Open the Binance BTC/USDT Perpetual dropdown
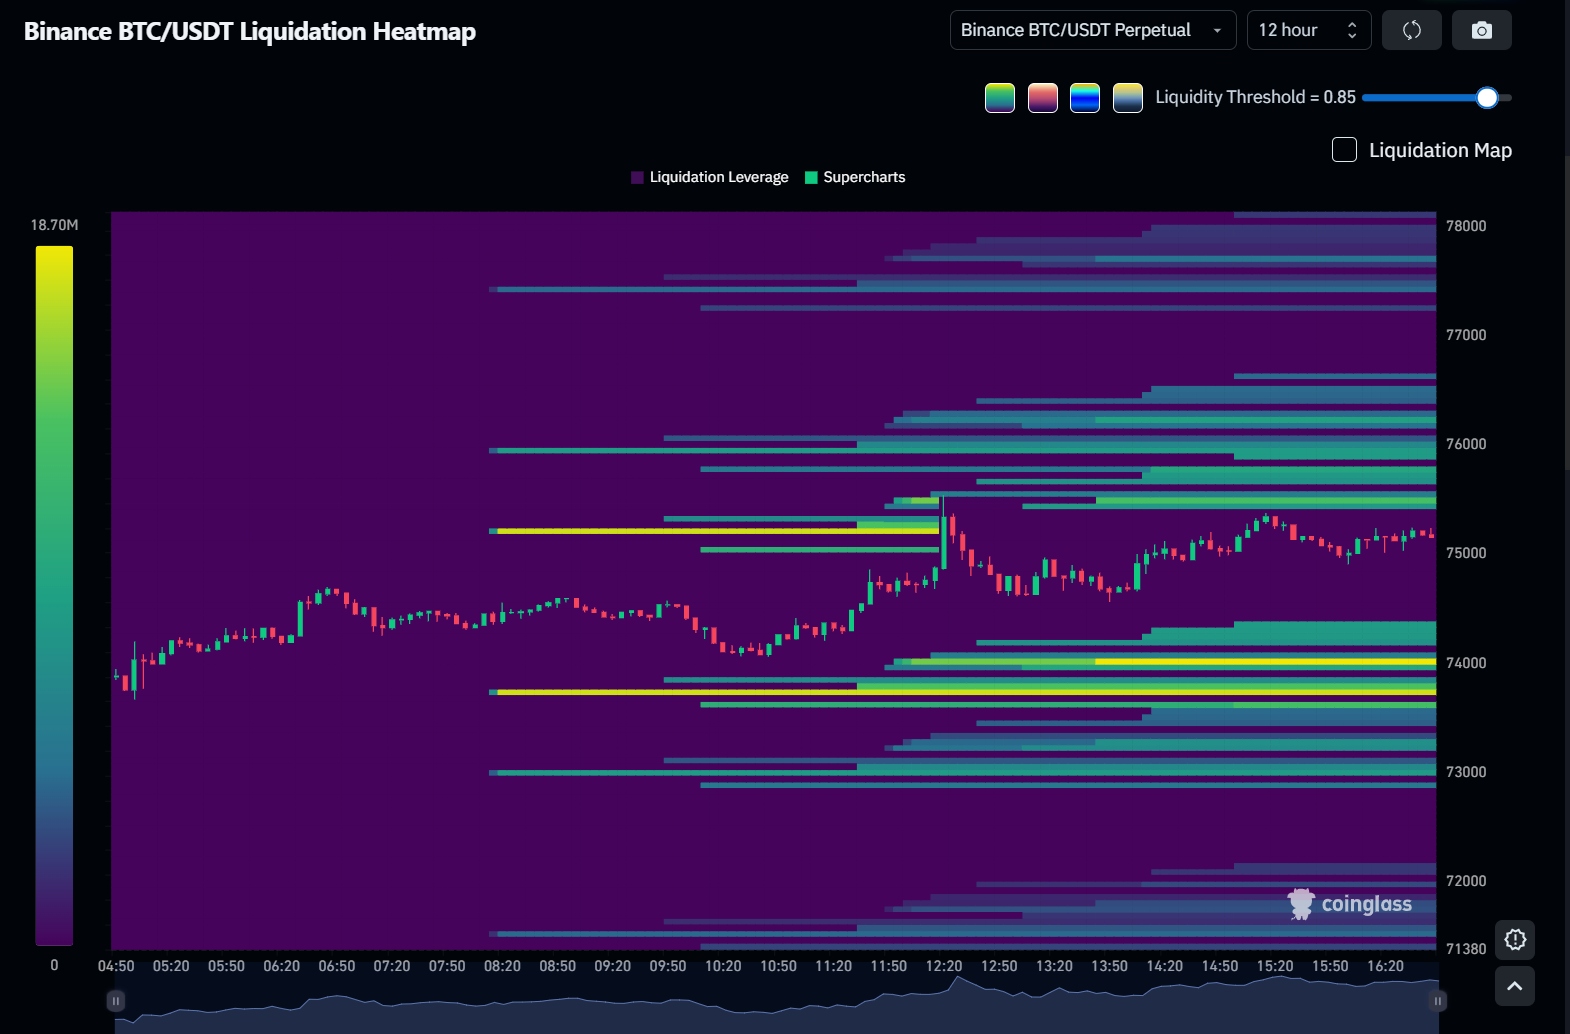Screen dimensions: 1570x1034 tap(1093, 30)
